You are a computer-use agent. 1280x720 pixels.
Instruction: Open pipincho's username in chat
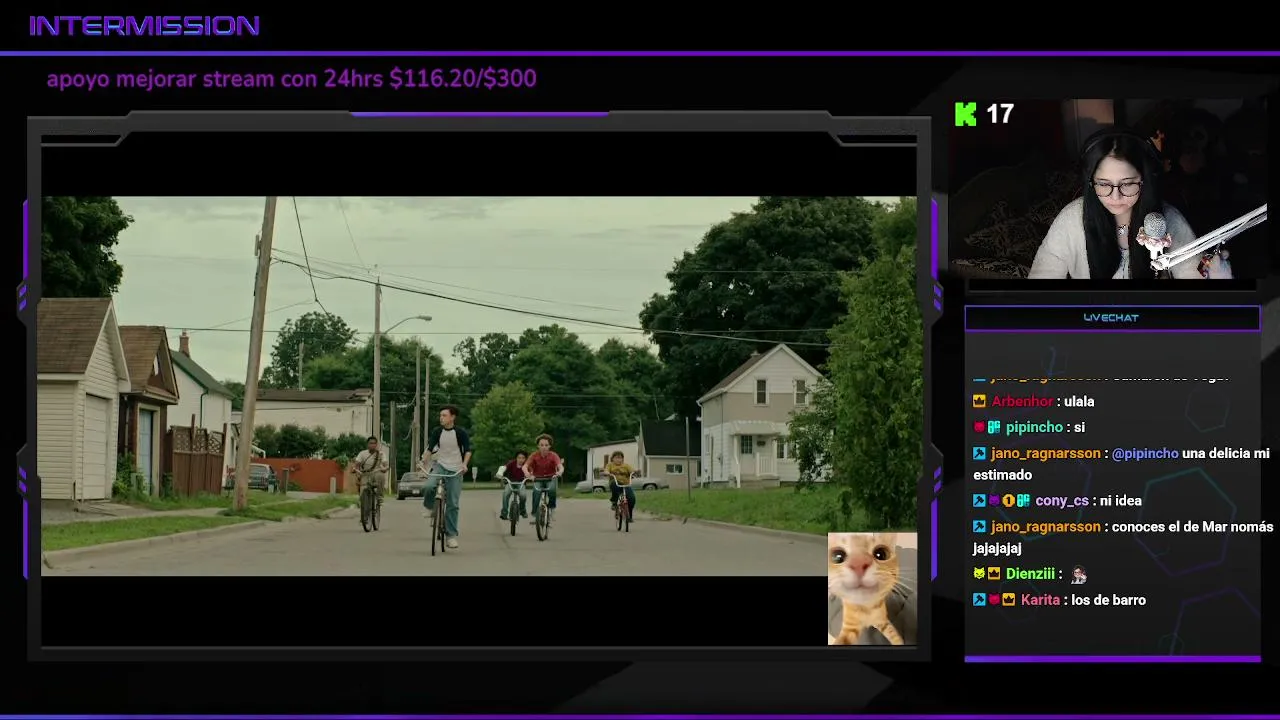[x=1034, y=427]
